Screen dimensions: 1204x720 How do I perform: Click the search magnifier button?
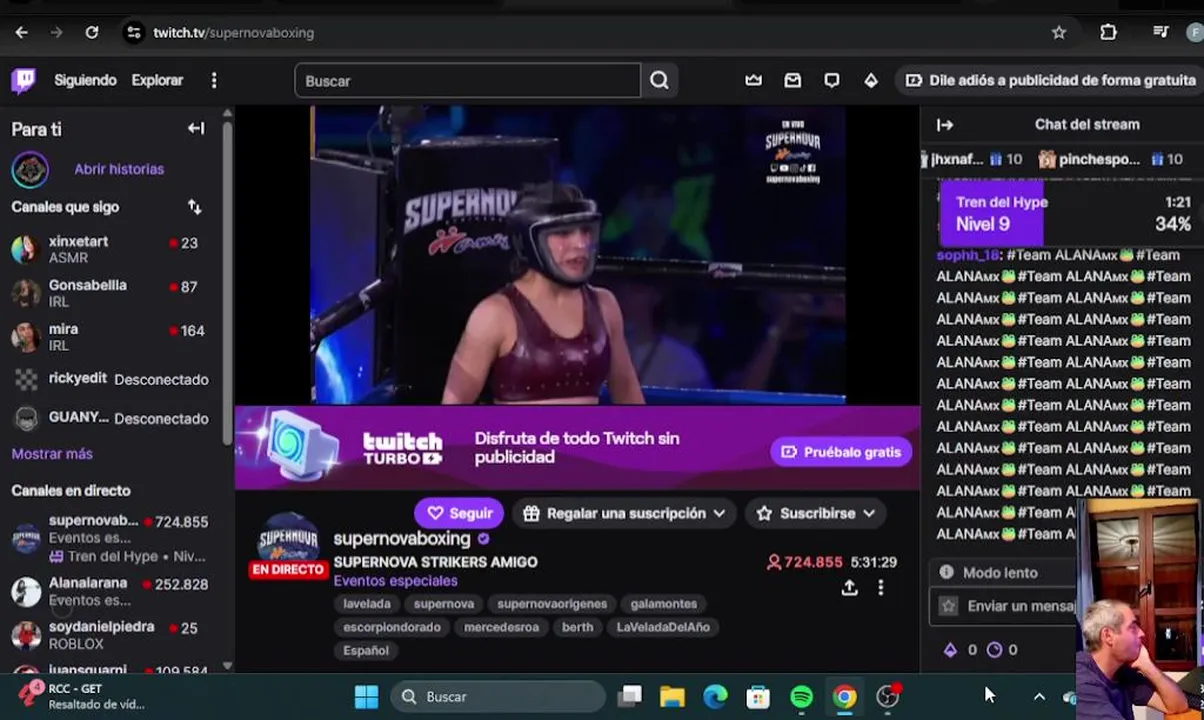(x=659, y=80)
